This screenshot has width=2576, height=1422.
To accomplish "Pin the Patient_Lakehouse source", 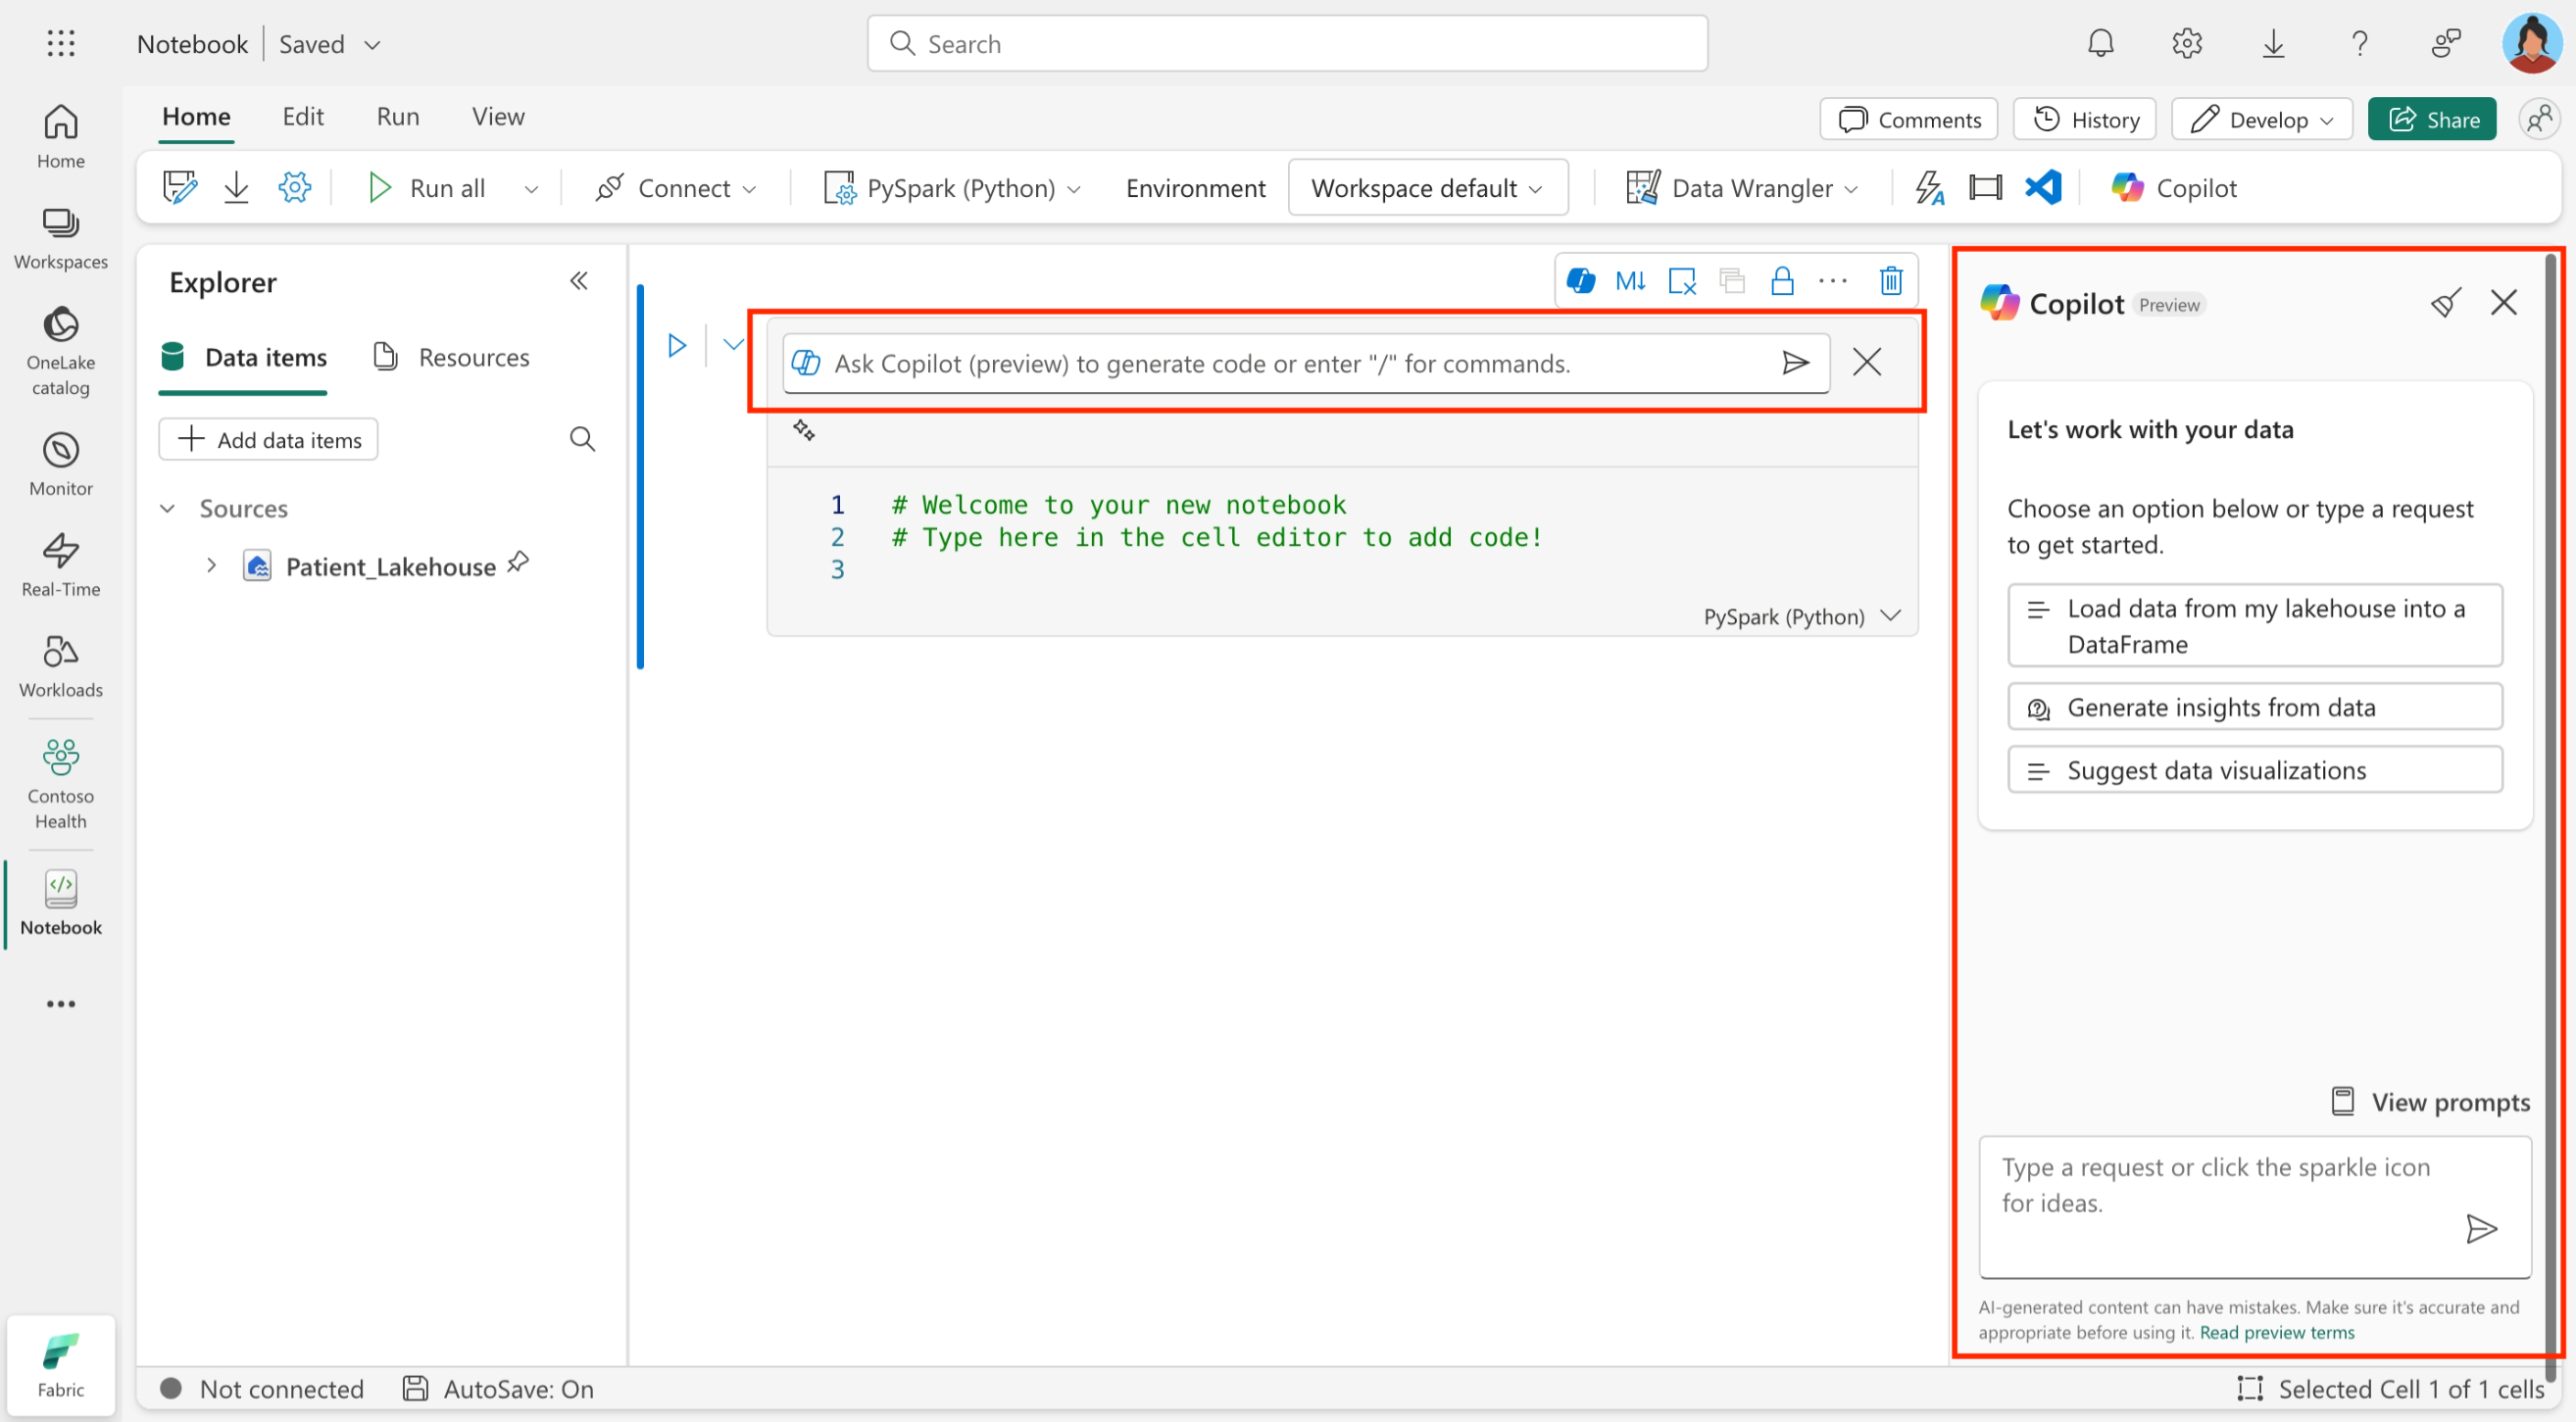I will (x=518, y=563).
